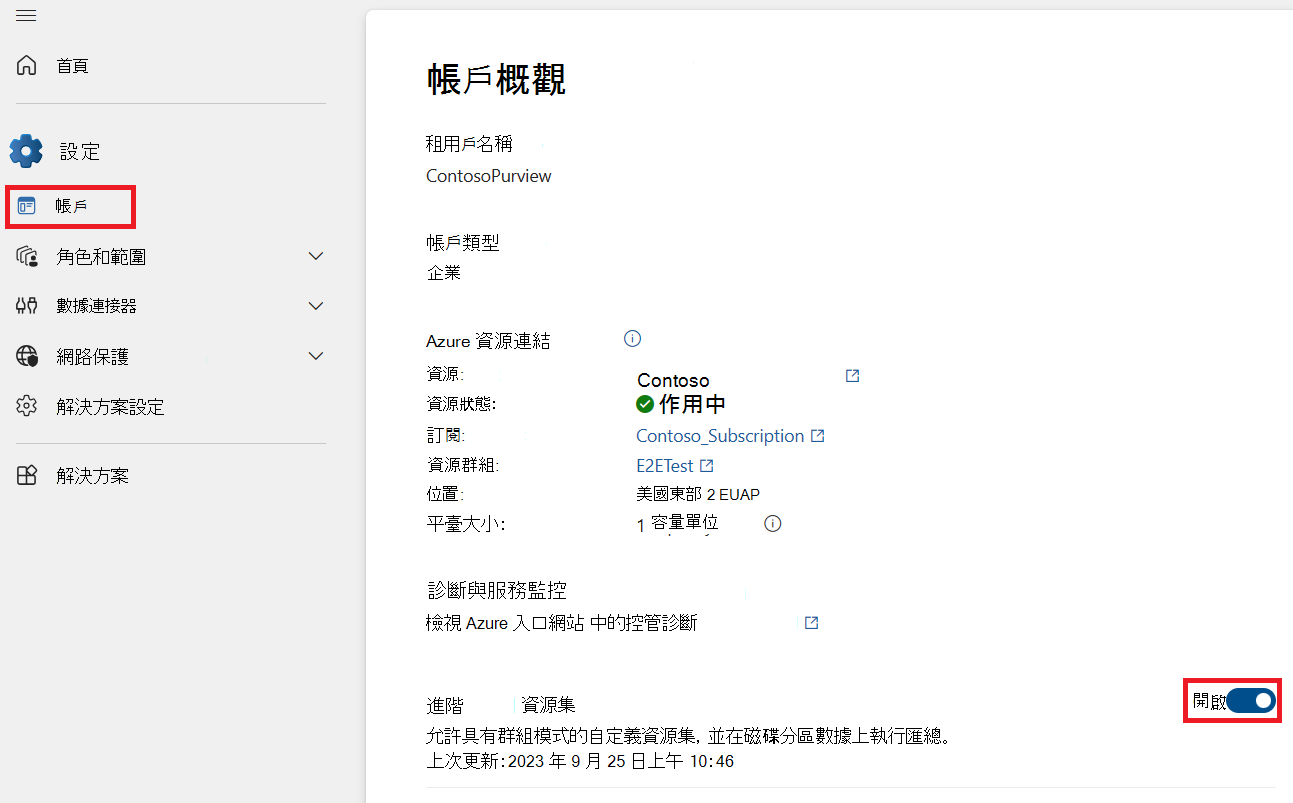Click 檢視 Azure 入口網站 中的控管診斷 link
1293x803 pixels.
(561, 623)
